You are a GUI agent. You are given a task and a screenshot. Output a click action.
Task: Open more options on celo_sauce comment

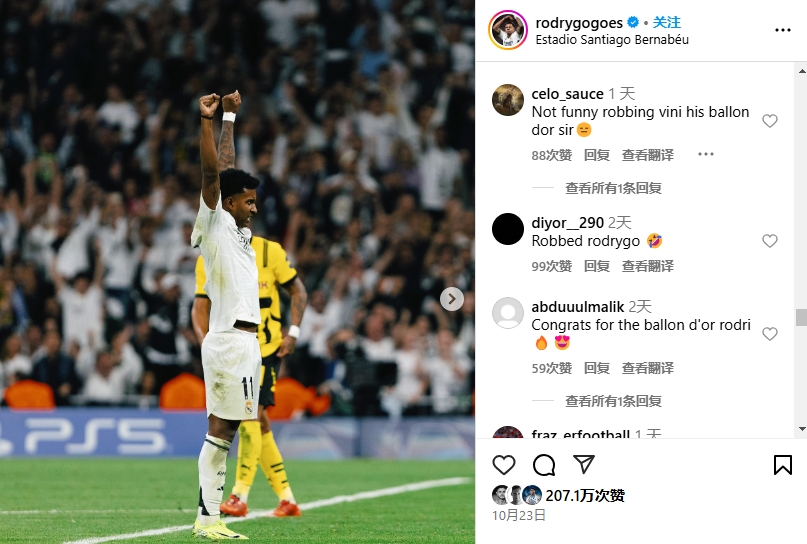coord(706,154)
